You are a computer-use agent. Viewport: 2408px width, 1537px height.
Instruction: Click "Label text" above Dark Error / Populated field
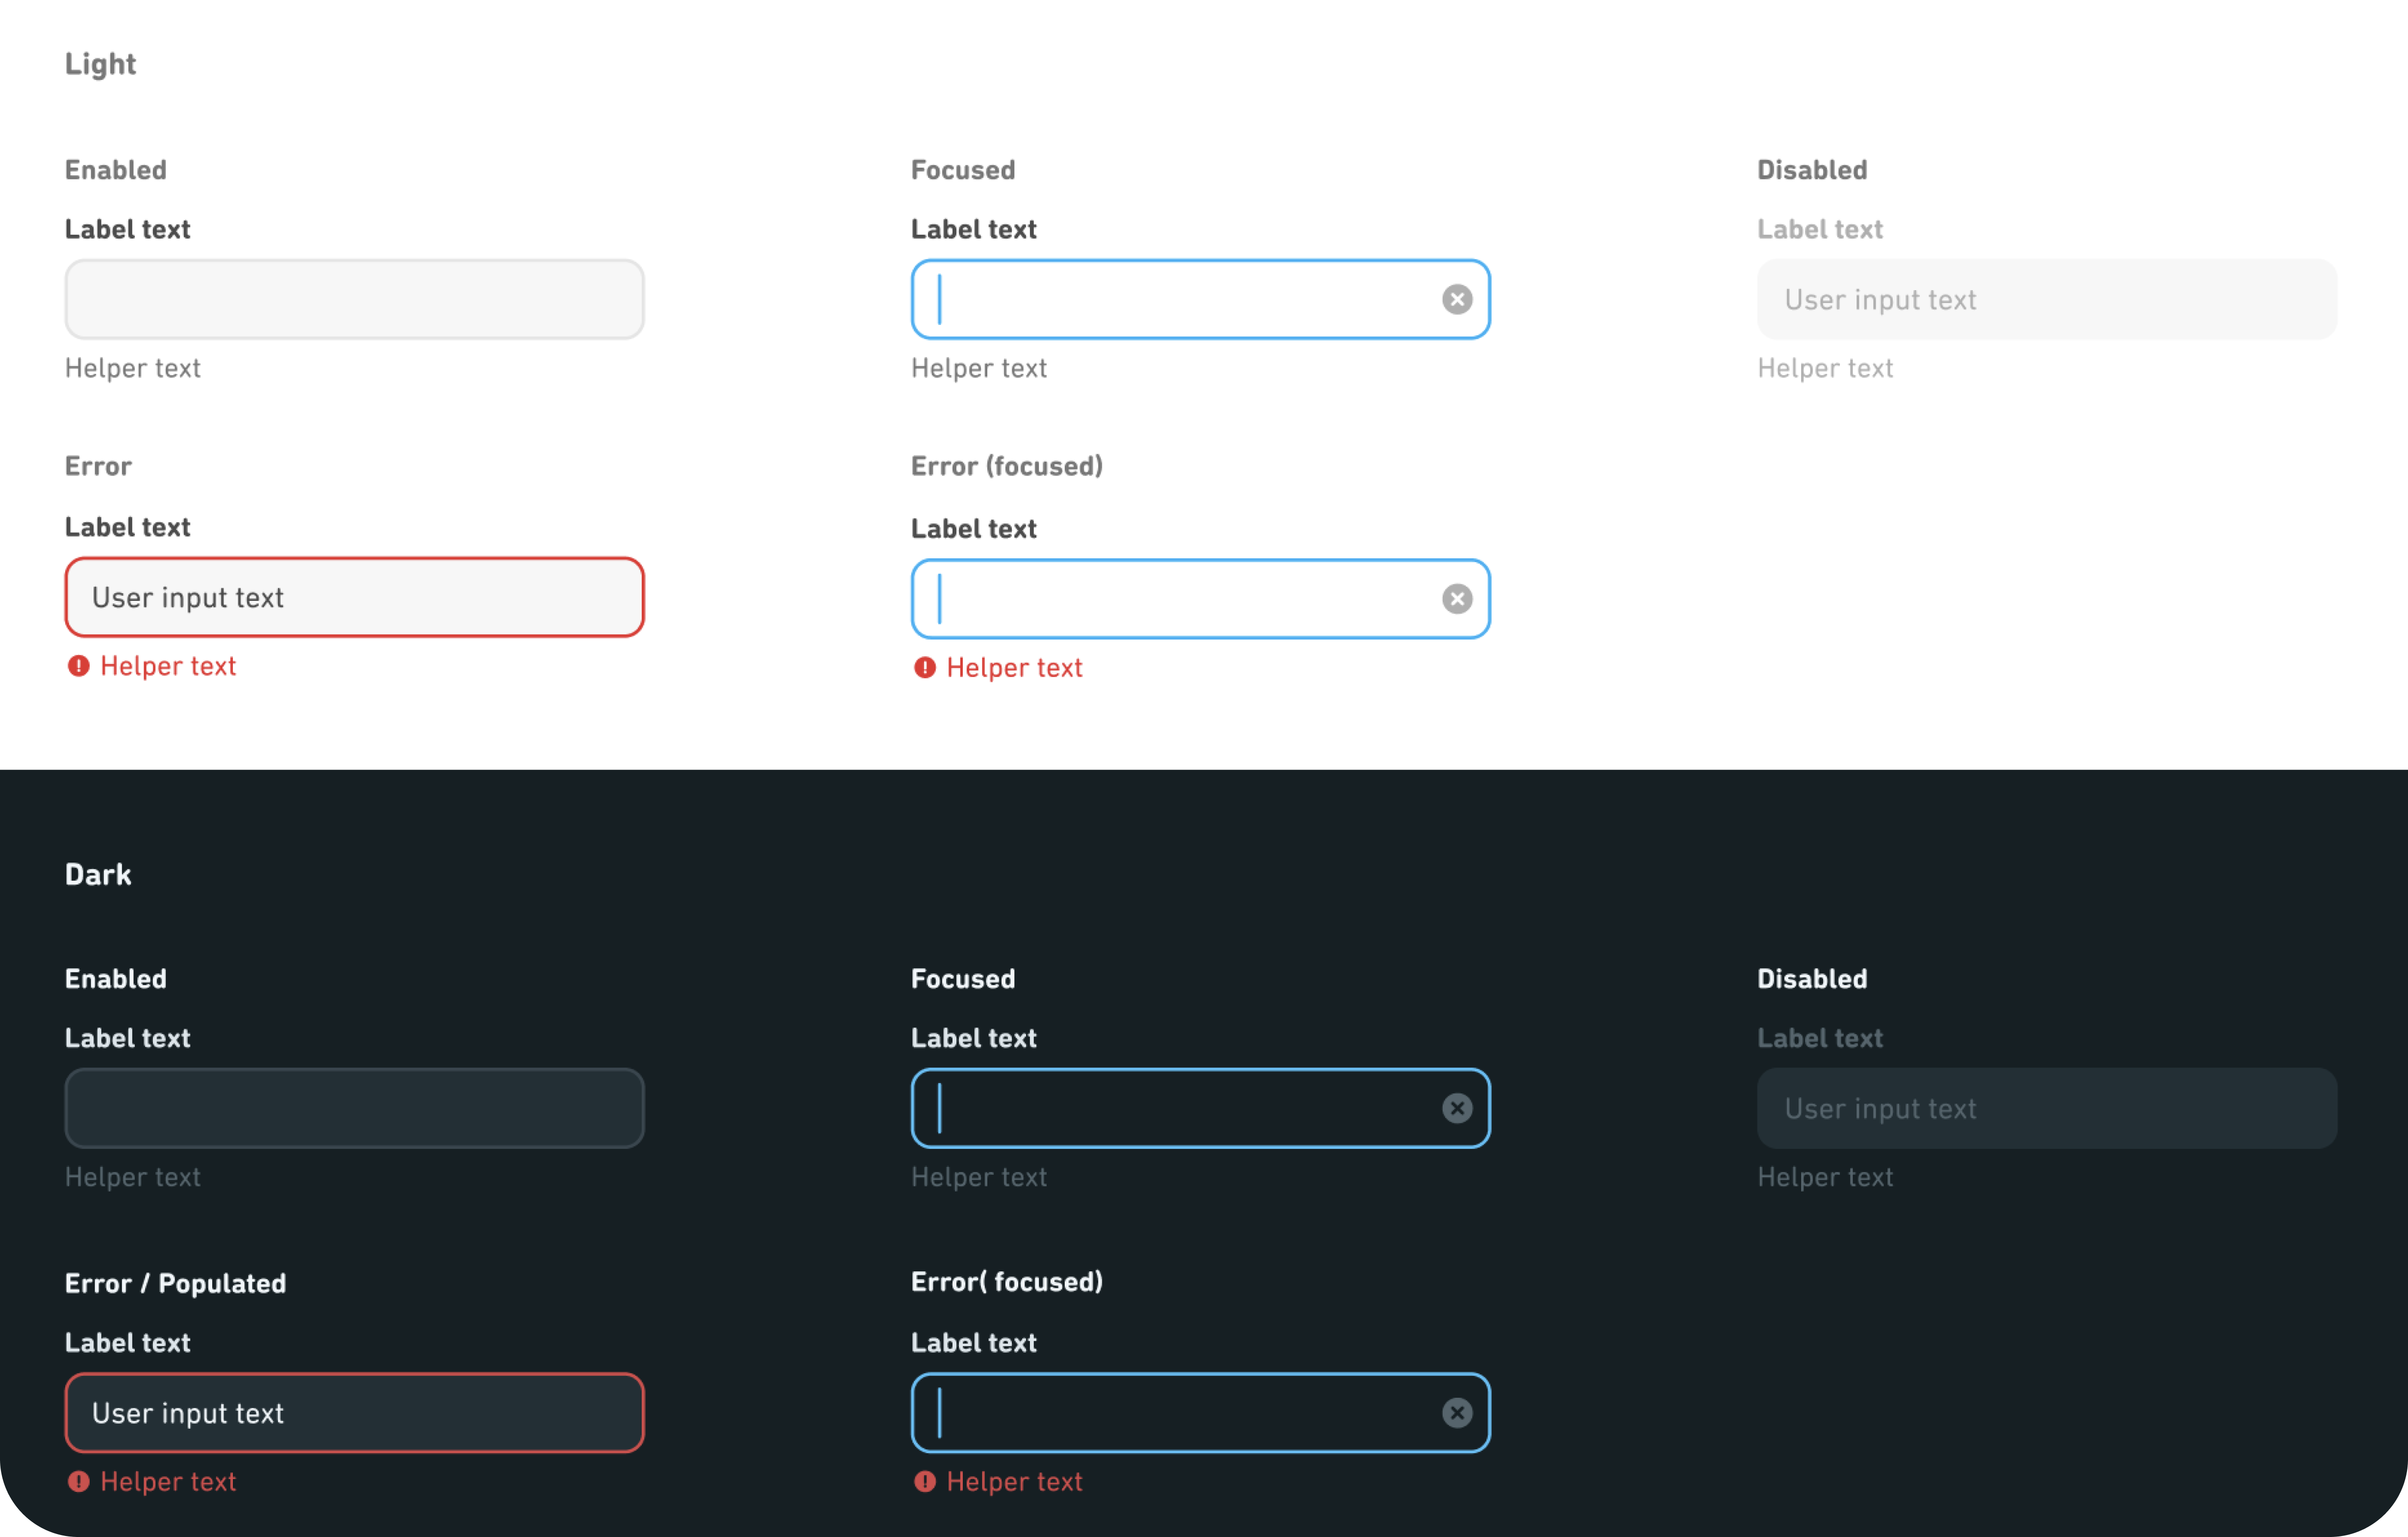pos(127,1342)
